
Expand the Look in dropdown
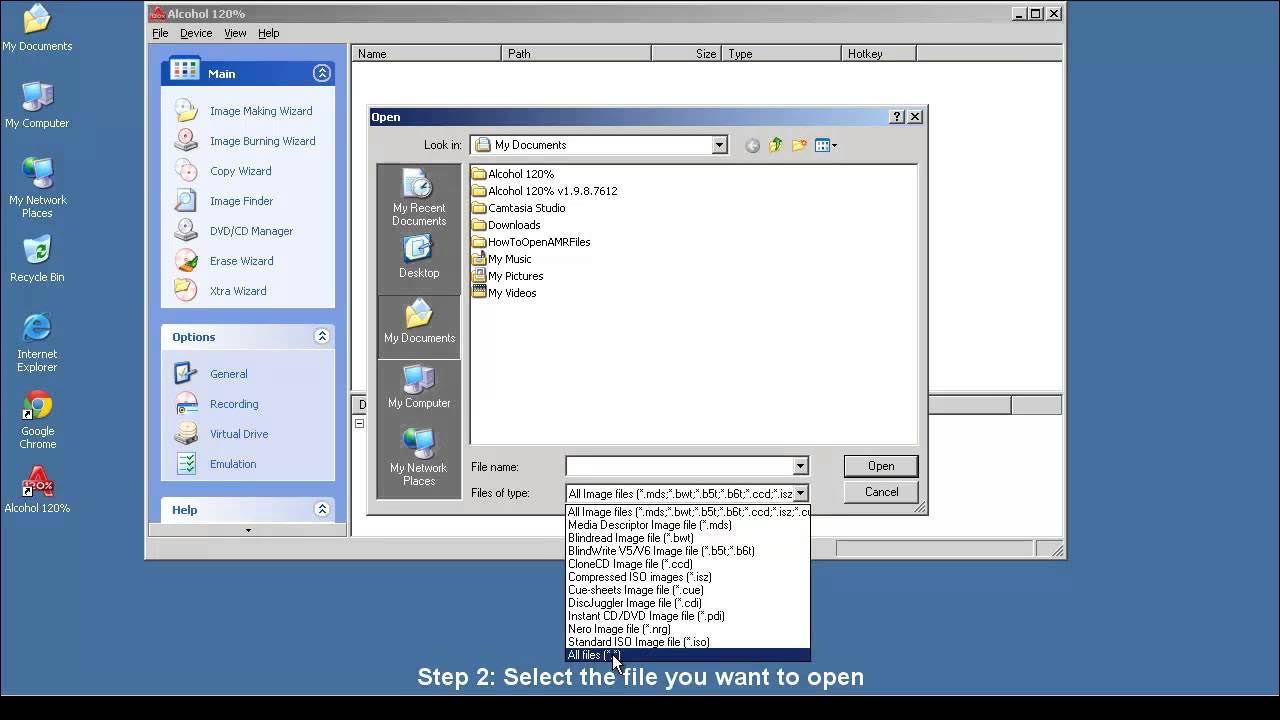(719, 145)
